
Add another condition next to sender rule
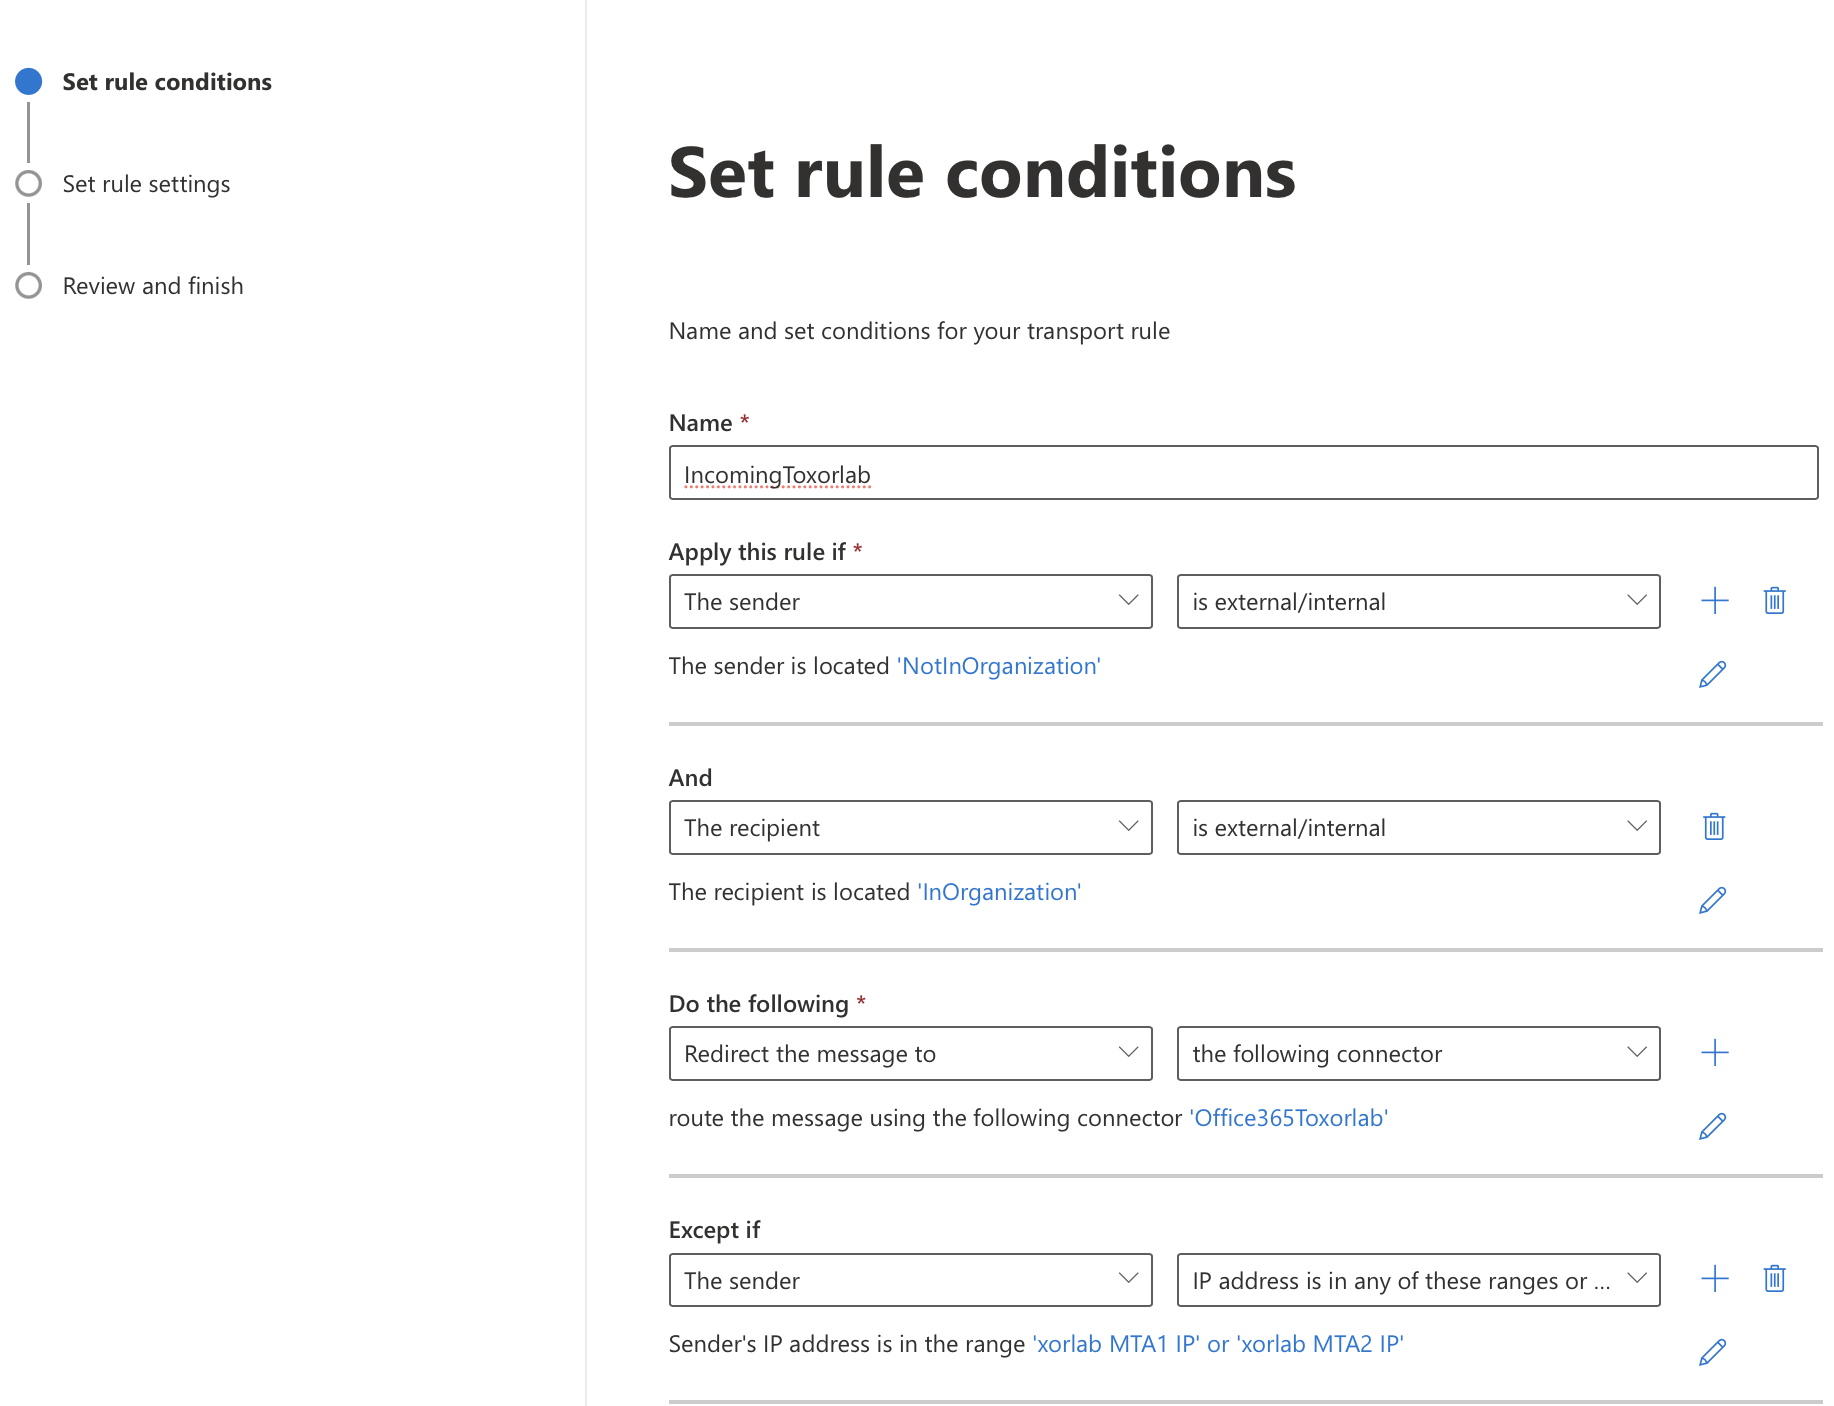pyautogui.click(x=1714, y=601)
